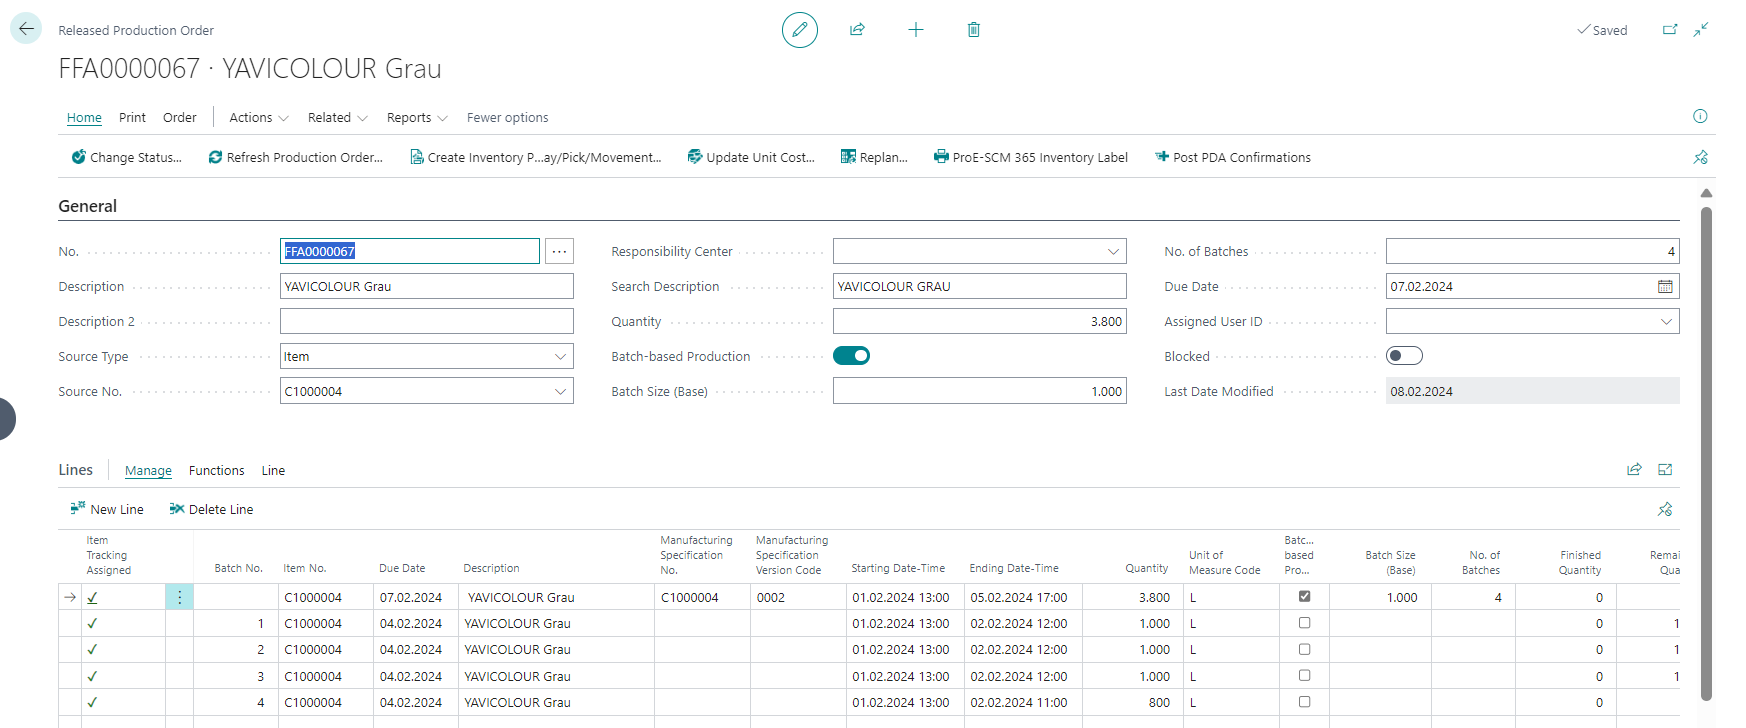Click the Replan action
Screen dimensions: 1746x728
(874, 157)
